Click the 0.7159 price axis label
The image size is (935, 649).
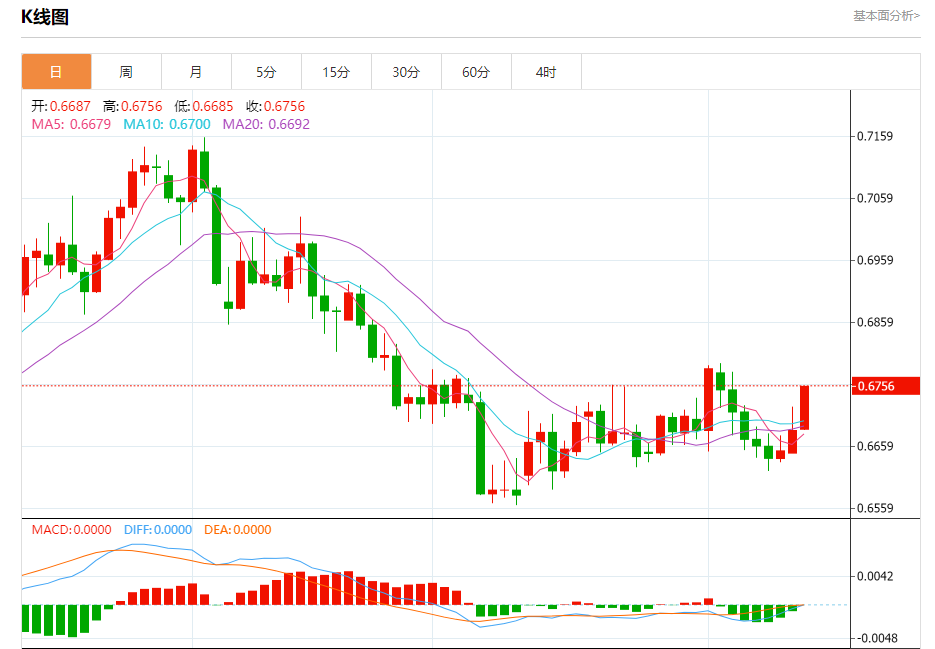tap(875, 136)
